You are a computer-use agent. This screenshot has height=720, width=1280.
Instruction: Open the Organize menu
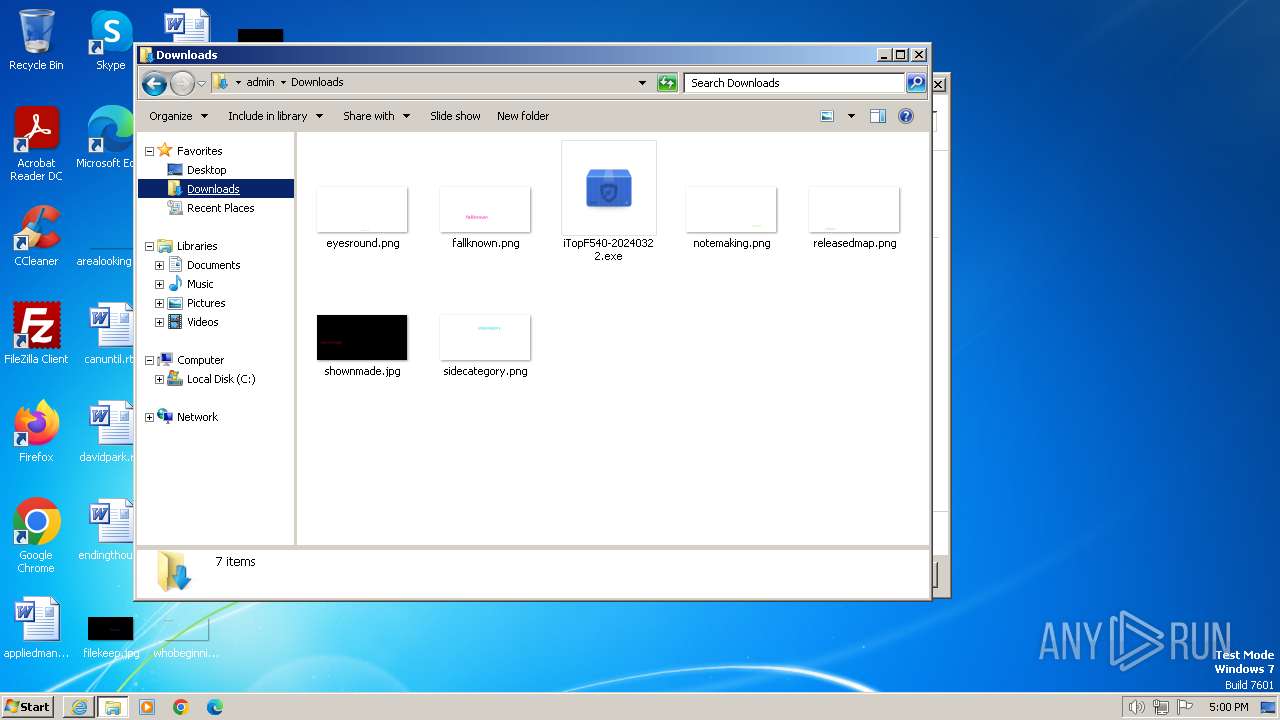[179, 116]
